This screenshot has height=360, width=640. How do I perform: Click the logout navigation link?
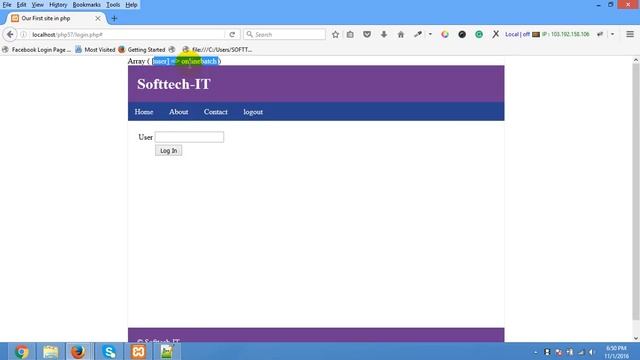(253, 111)
